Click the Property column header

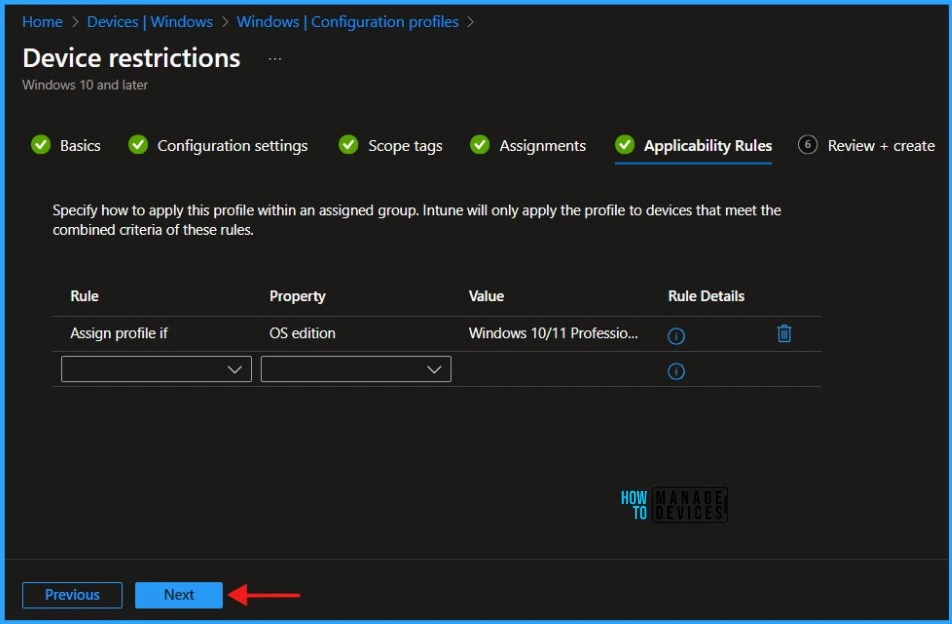click(298, 296)
